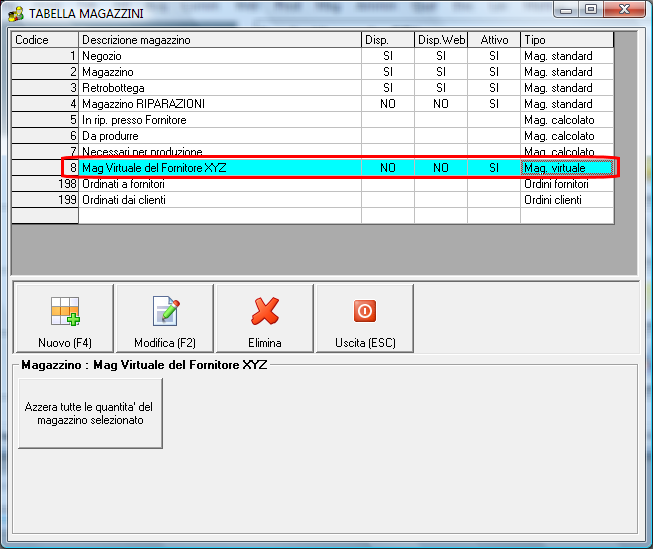Click Mag. standard type for Retrobottega
This screenshot has width=653, height=549.
[567, 88]
